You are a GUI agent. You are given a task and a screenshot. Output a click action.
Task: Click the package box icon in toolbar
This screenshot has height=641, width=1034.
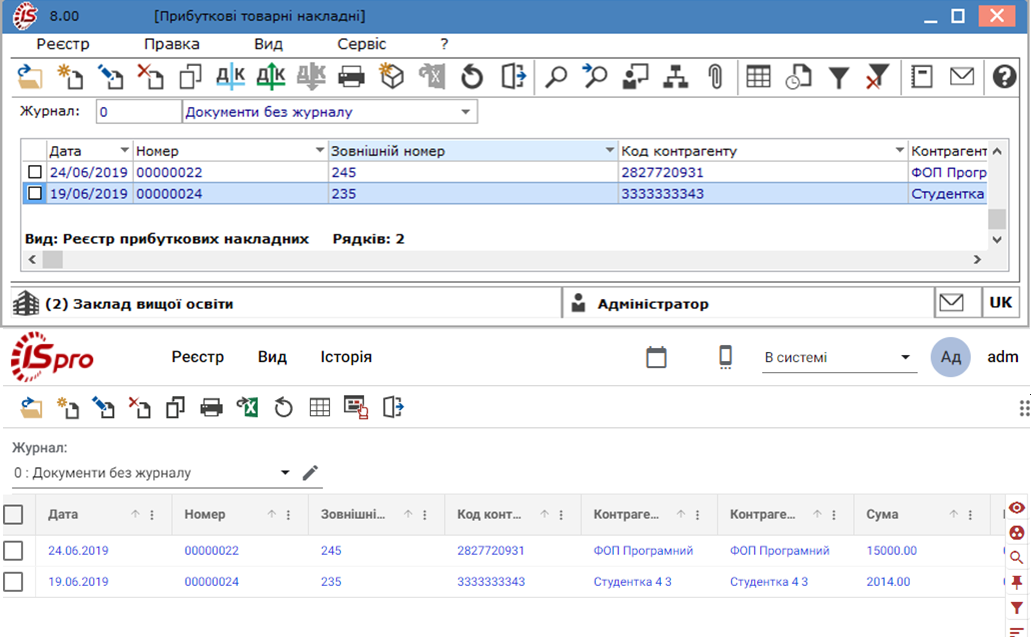click(392, 77)
